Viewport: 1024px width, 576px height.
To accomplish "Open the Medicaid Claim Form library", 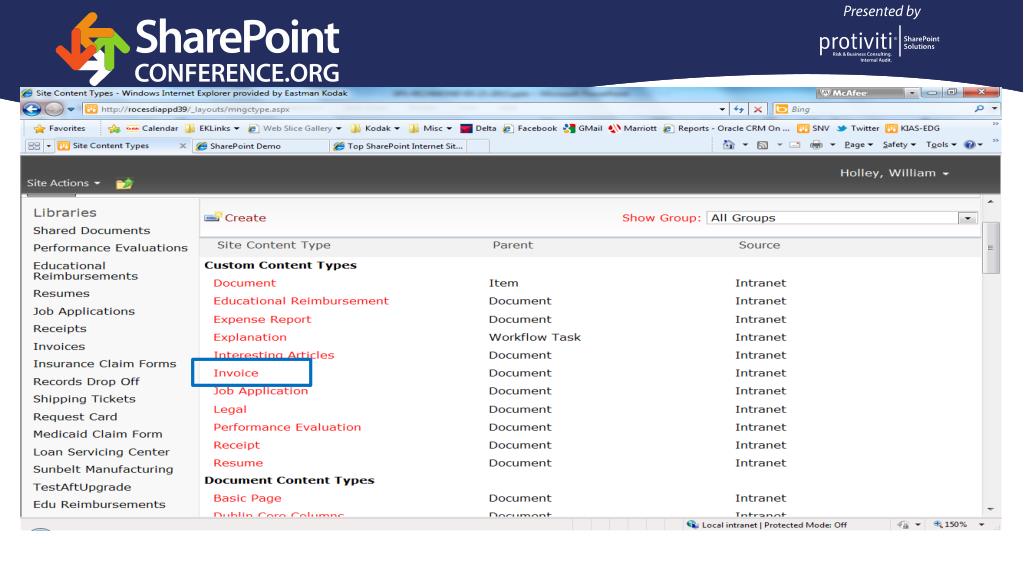I will pos(98,434).
